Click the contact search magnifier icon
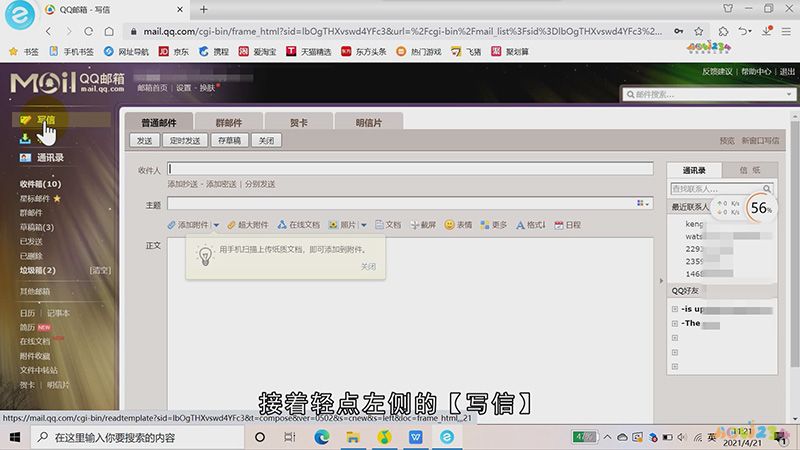 [x=767, y=189]
